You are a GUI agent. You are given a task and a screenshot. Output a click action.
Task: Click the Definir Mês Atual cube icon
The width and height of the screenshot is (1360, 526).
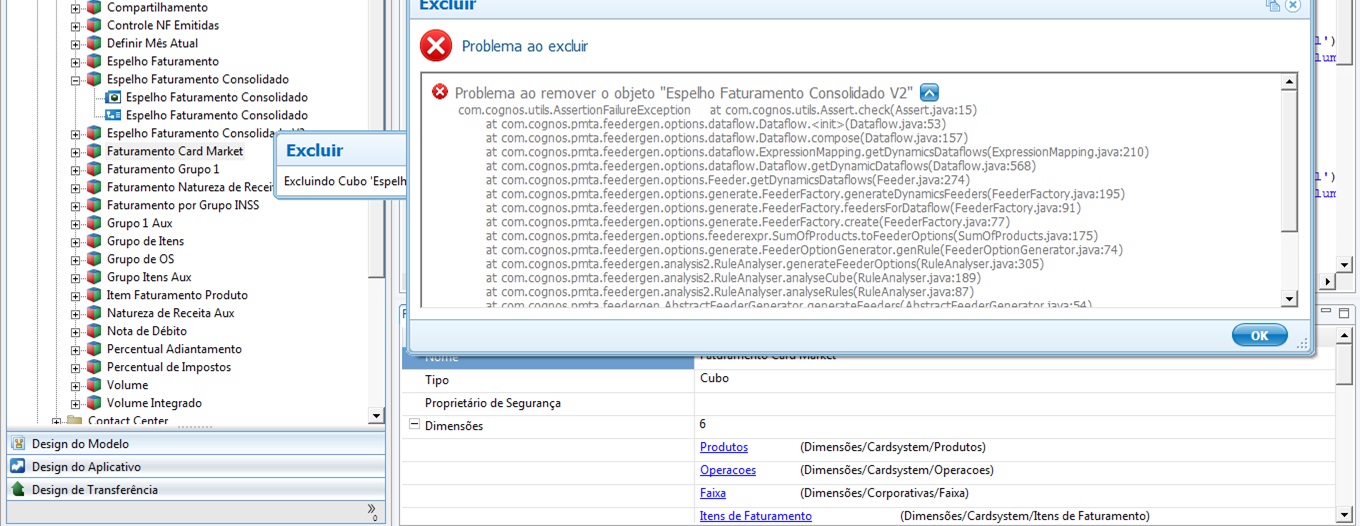[94, 43]
